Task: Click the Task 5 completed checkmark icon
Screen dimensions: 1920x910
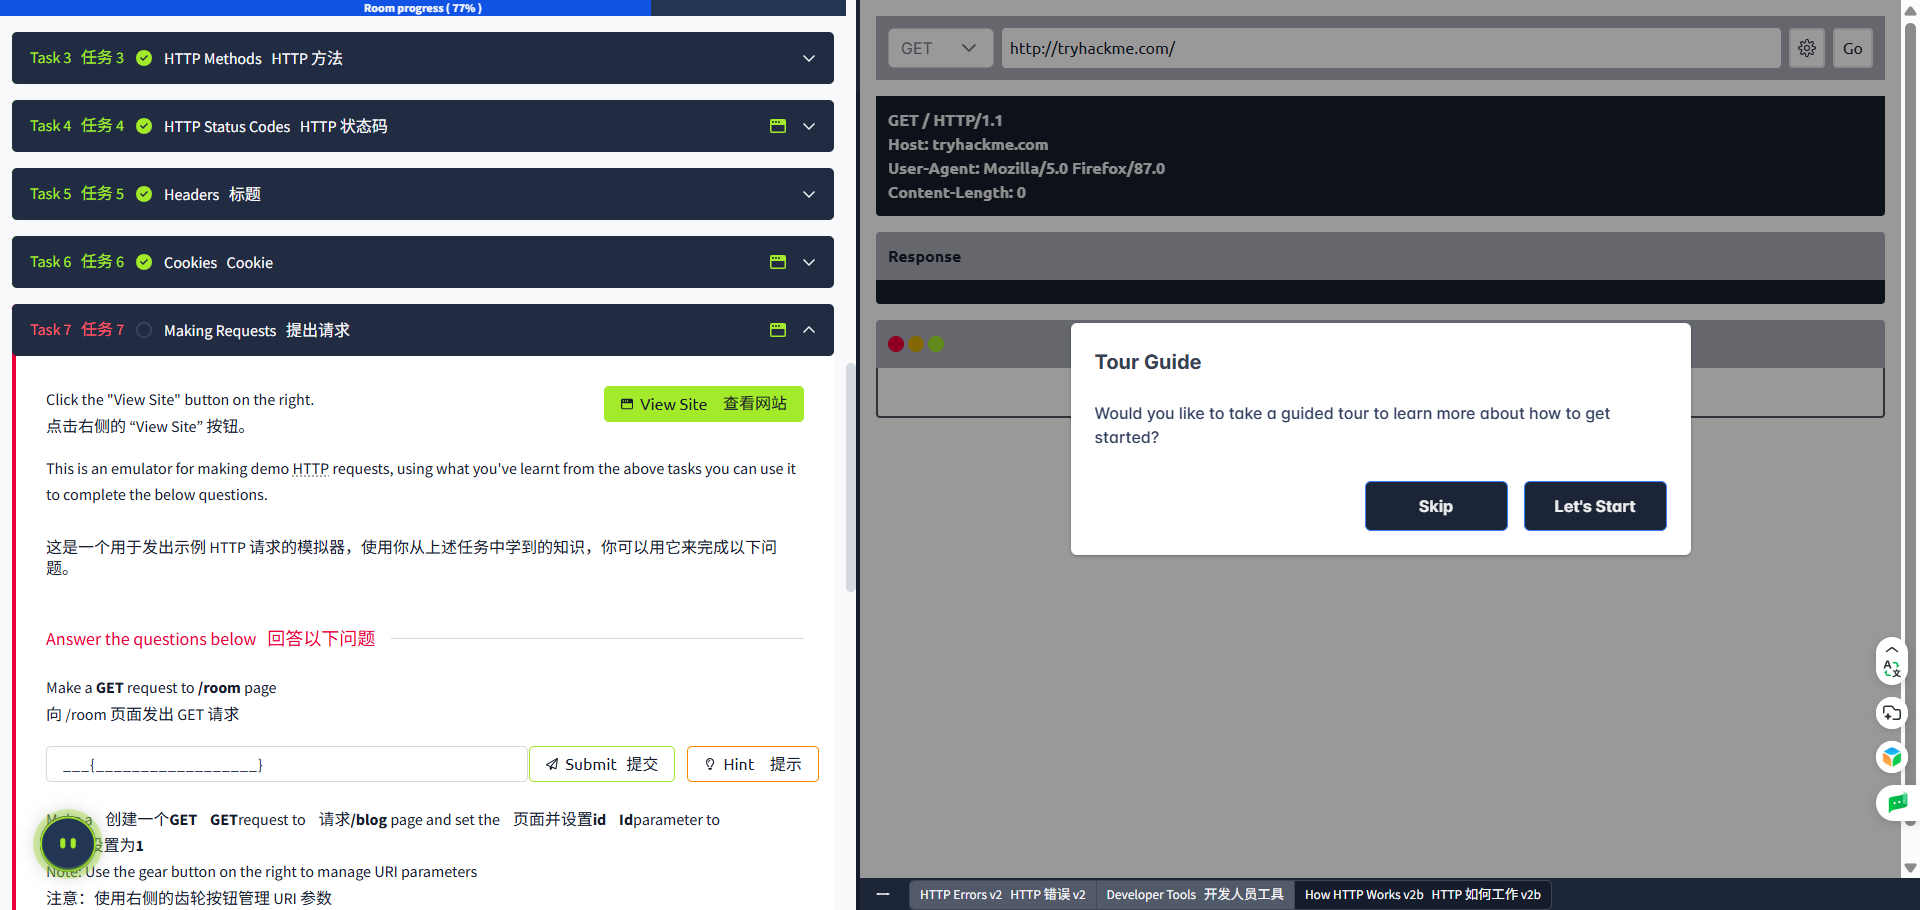Action: 144,194
